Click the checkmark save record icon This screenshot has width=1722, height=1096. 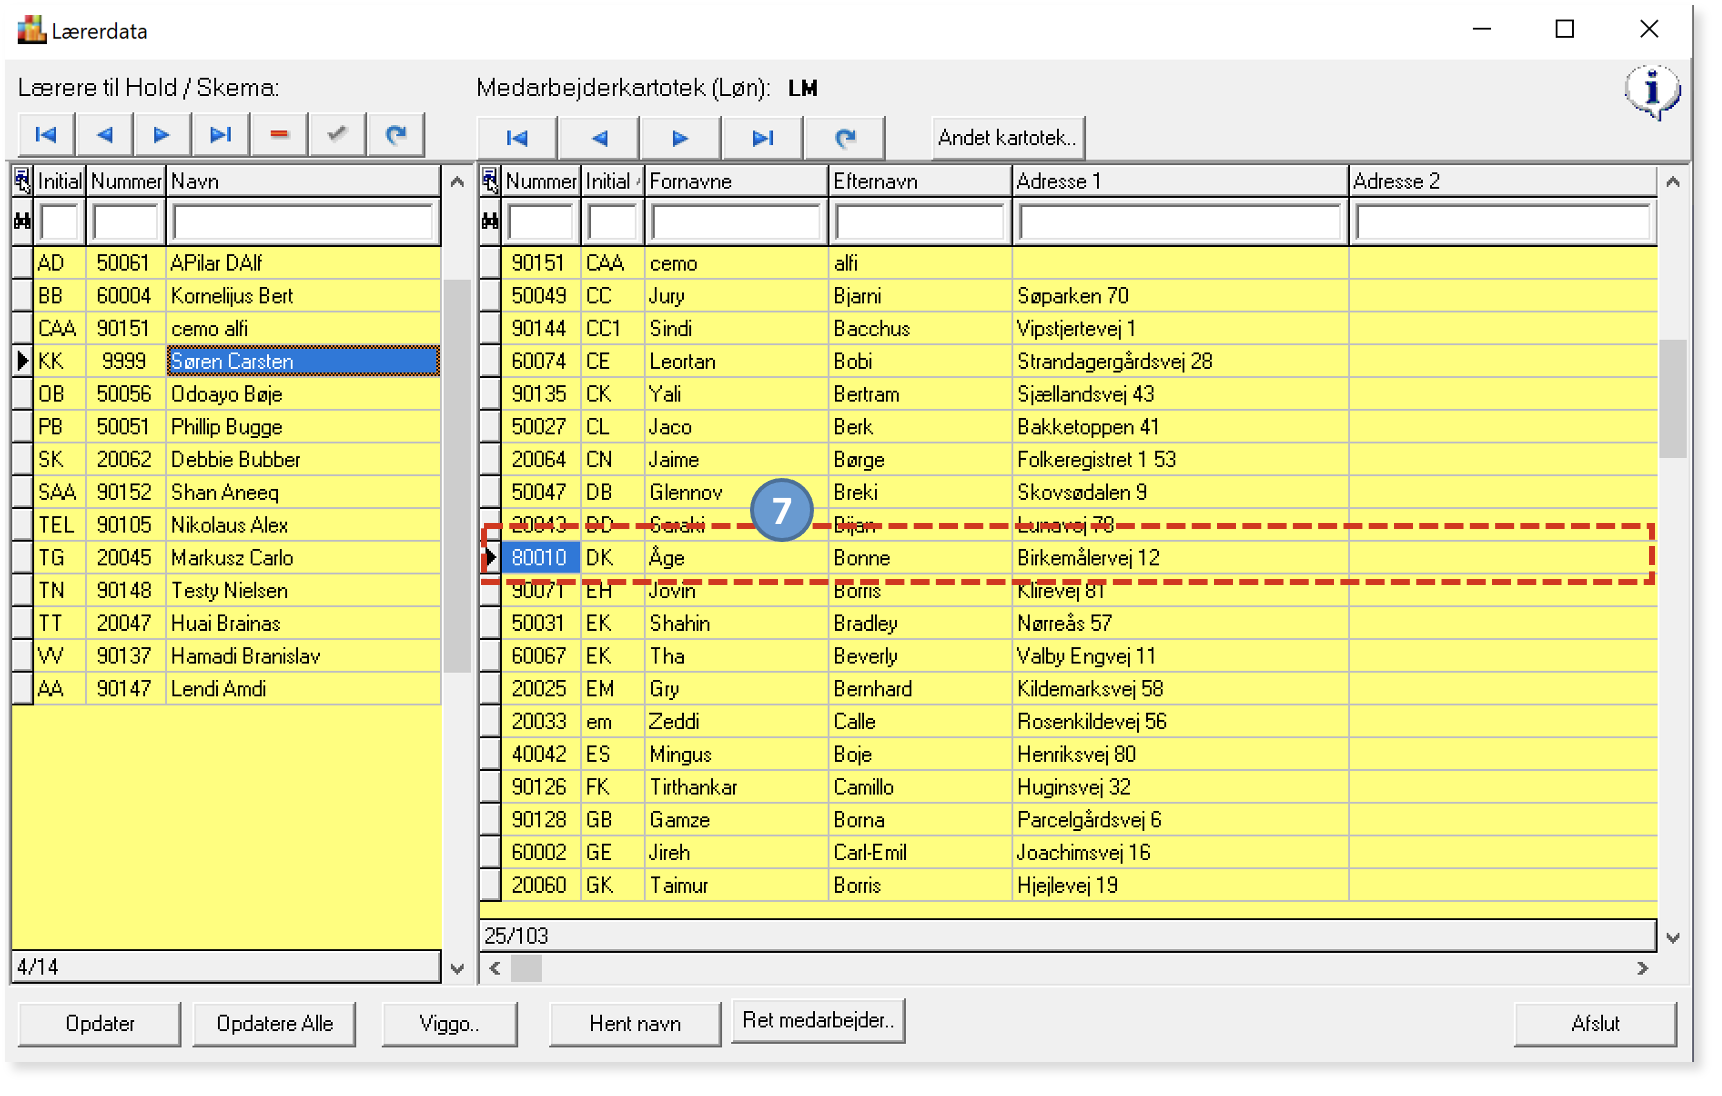[337, 135]
